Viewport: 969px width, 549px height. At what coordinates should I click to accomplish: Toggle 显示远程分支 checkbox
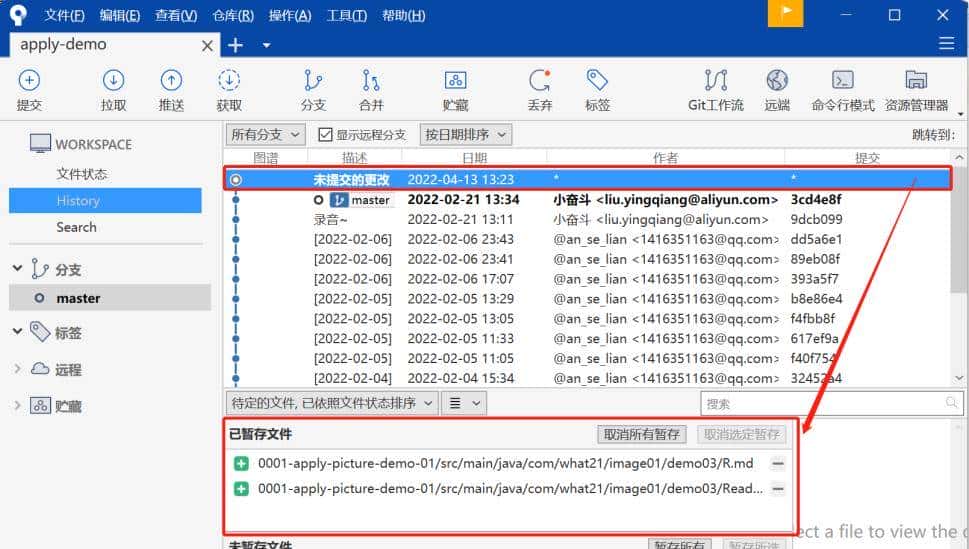[x=325, y=134]
